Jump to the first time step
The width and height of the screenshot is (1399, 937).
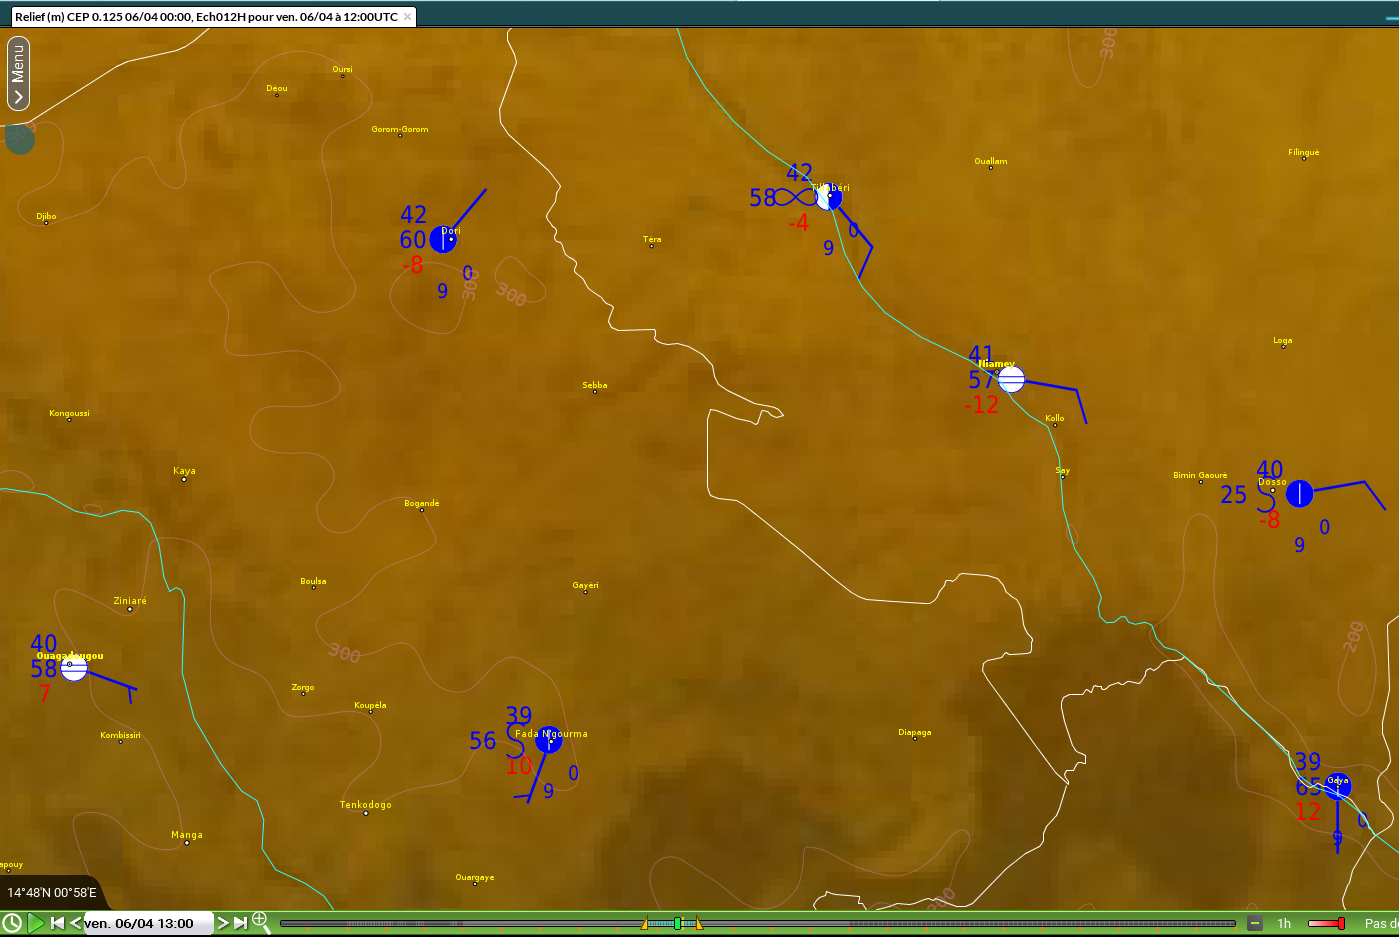(57, 923)
